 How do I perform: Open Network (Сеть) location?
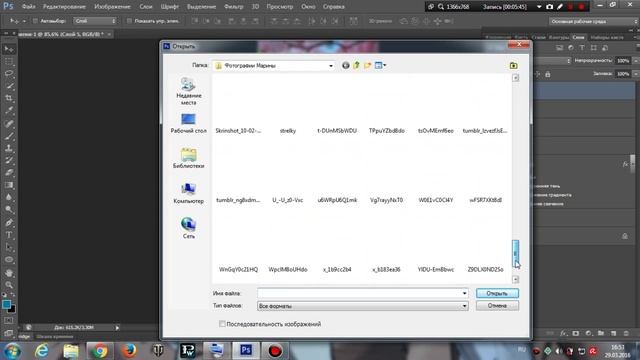(x=188, y=229)
